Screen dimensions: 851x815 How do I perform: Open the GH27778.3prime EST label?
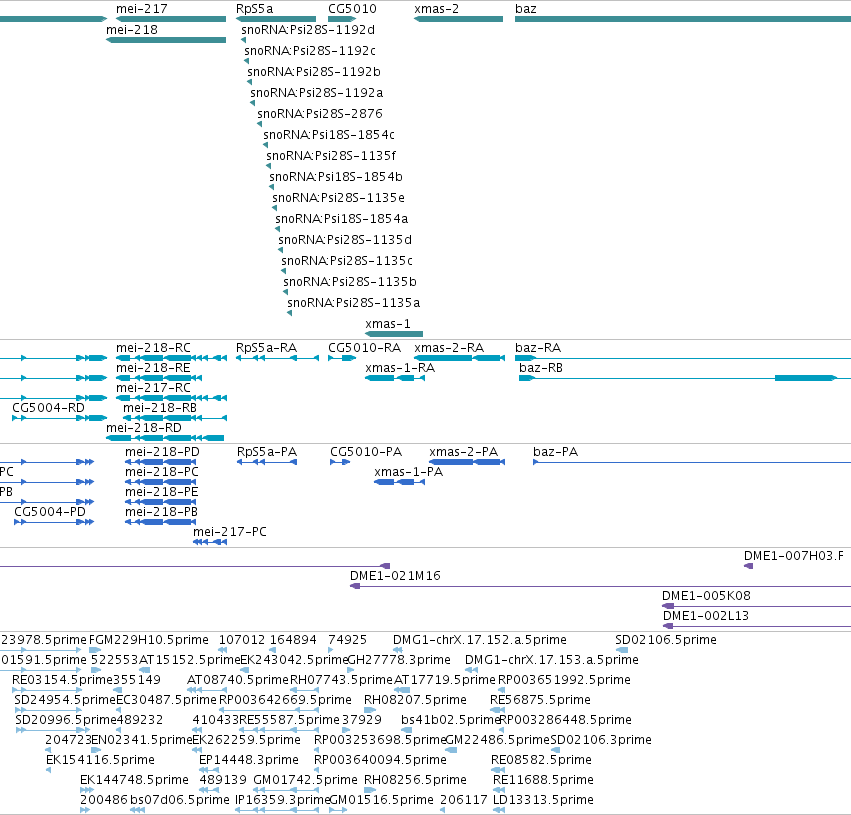tap(399, 660)
